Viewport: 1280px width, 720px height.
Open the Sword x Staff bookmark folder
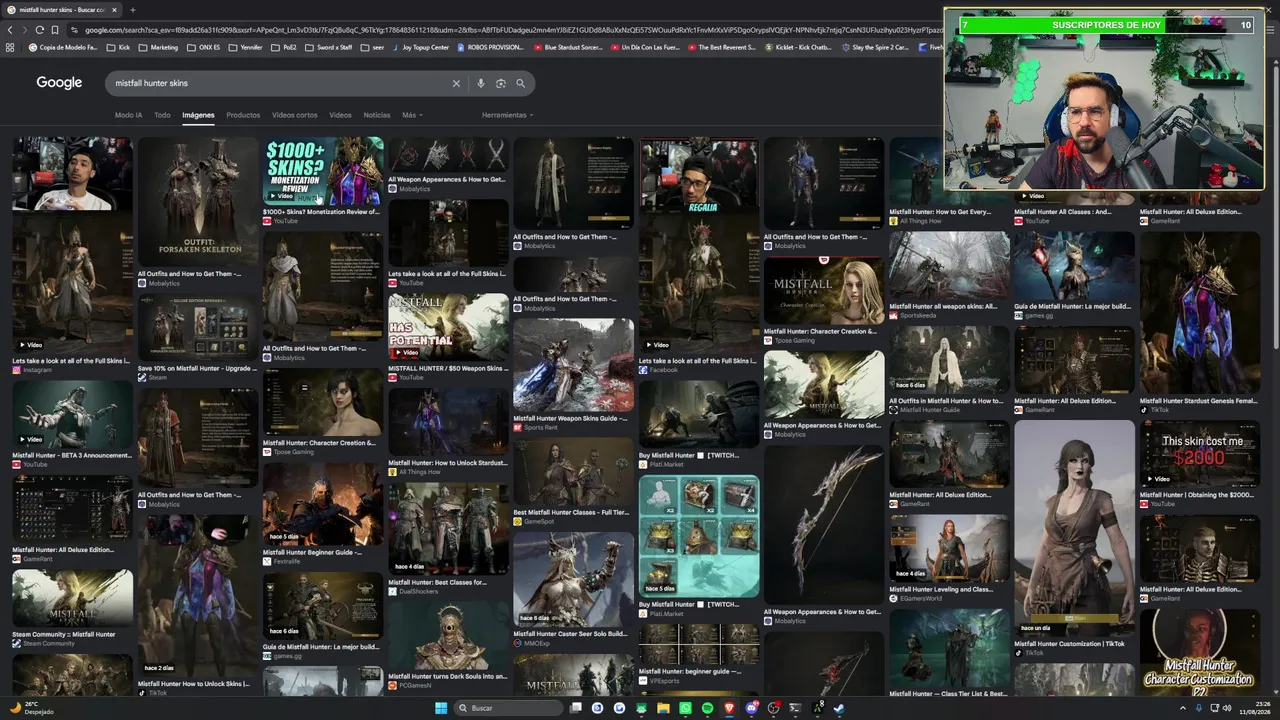329,47
